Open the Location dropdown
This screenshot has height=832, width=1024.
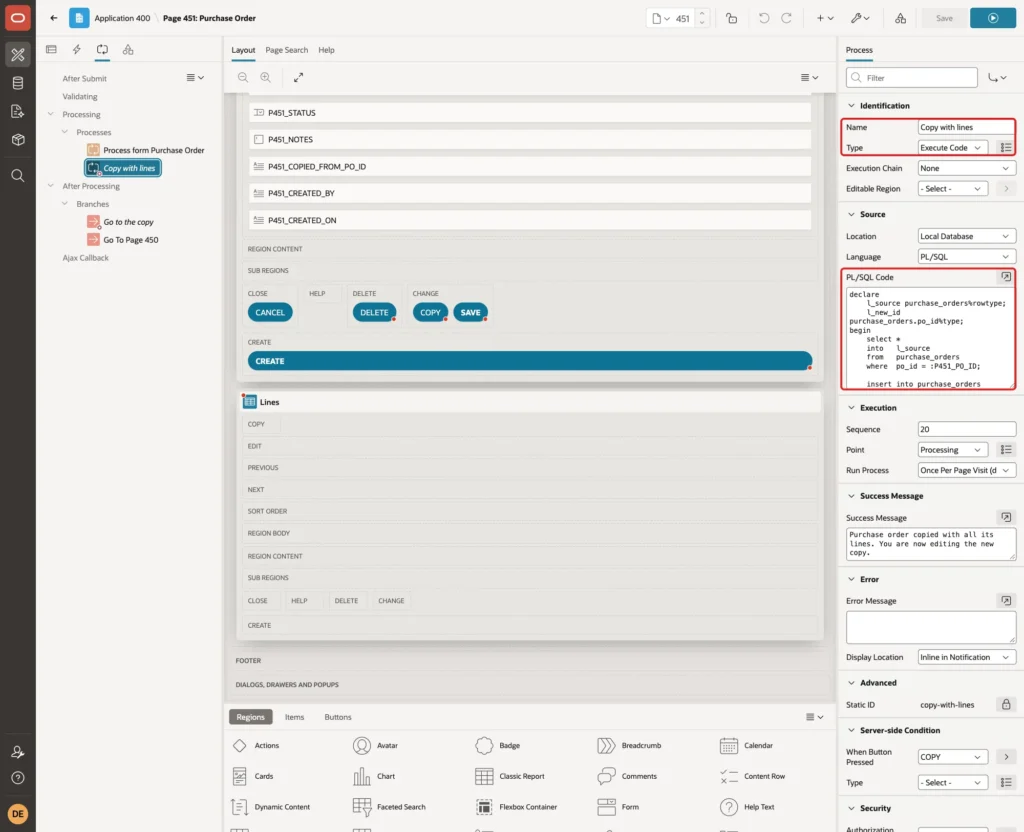[x=966, y=236]
